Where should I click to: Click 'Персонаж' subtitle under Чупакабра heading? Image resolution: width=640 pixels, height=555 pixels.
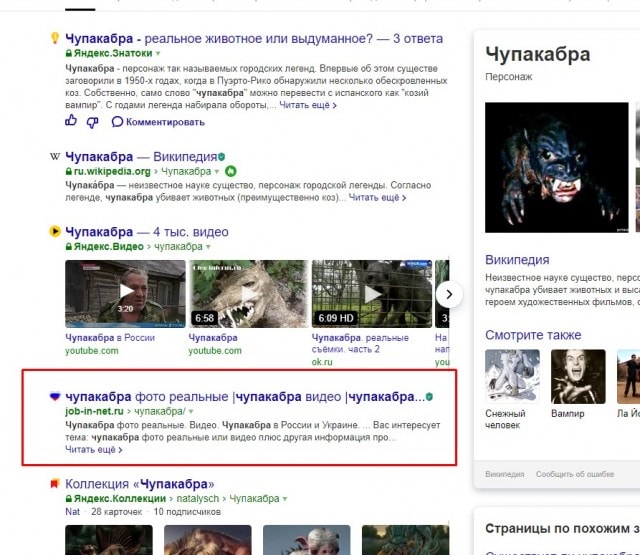click(509, 77)
